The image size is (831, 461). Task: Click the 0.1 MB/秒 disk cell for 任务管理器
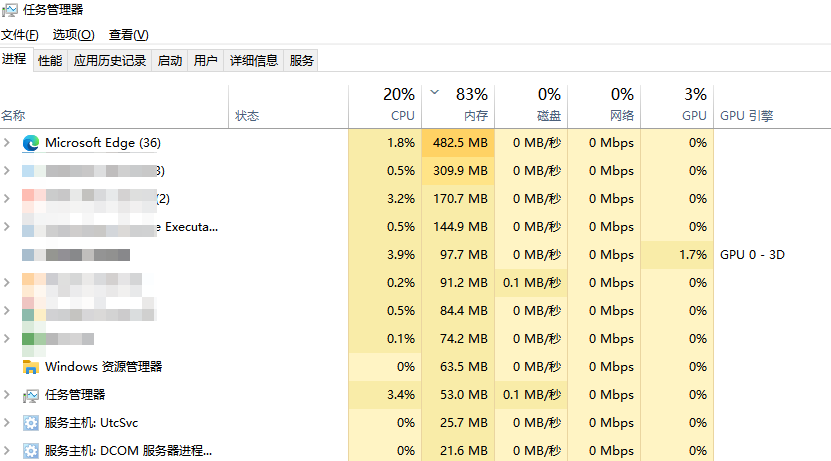click(531, 395)
